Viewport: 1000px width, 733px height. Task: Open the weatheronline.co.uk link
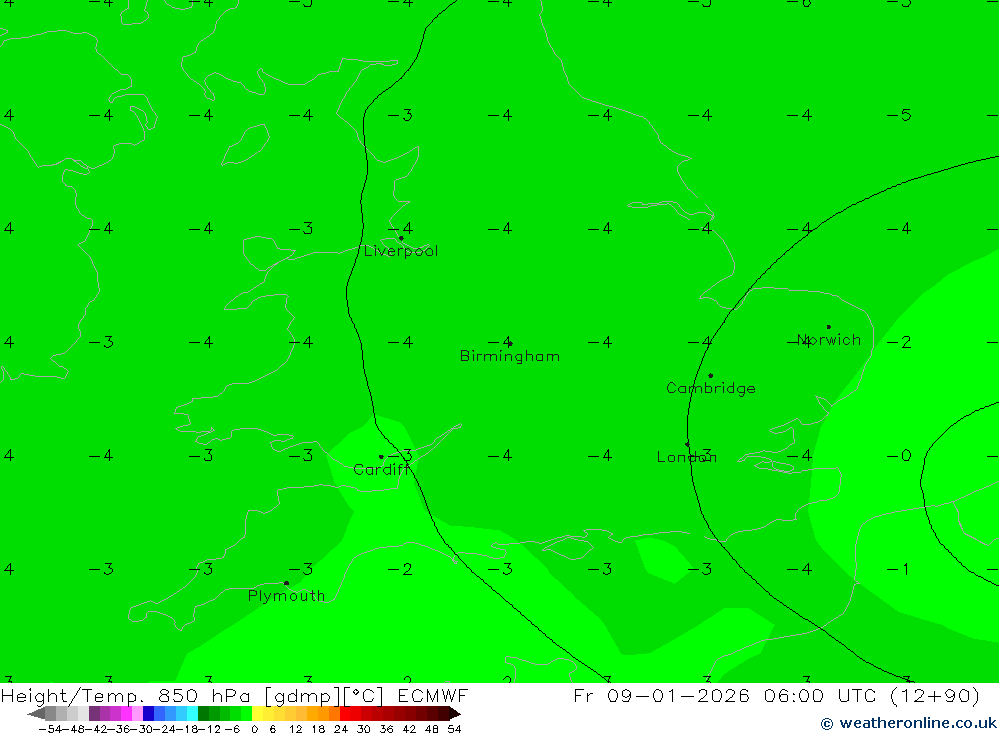909,723
